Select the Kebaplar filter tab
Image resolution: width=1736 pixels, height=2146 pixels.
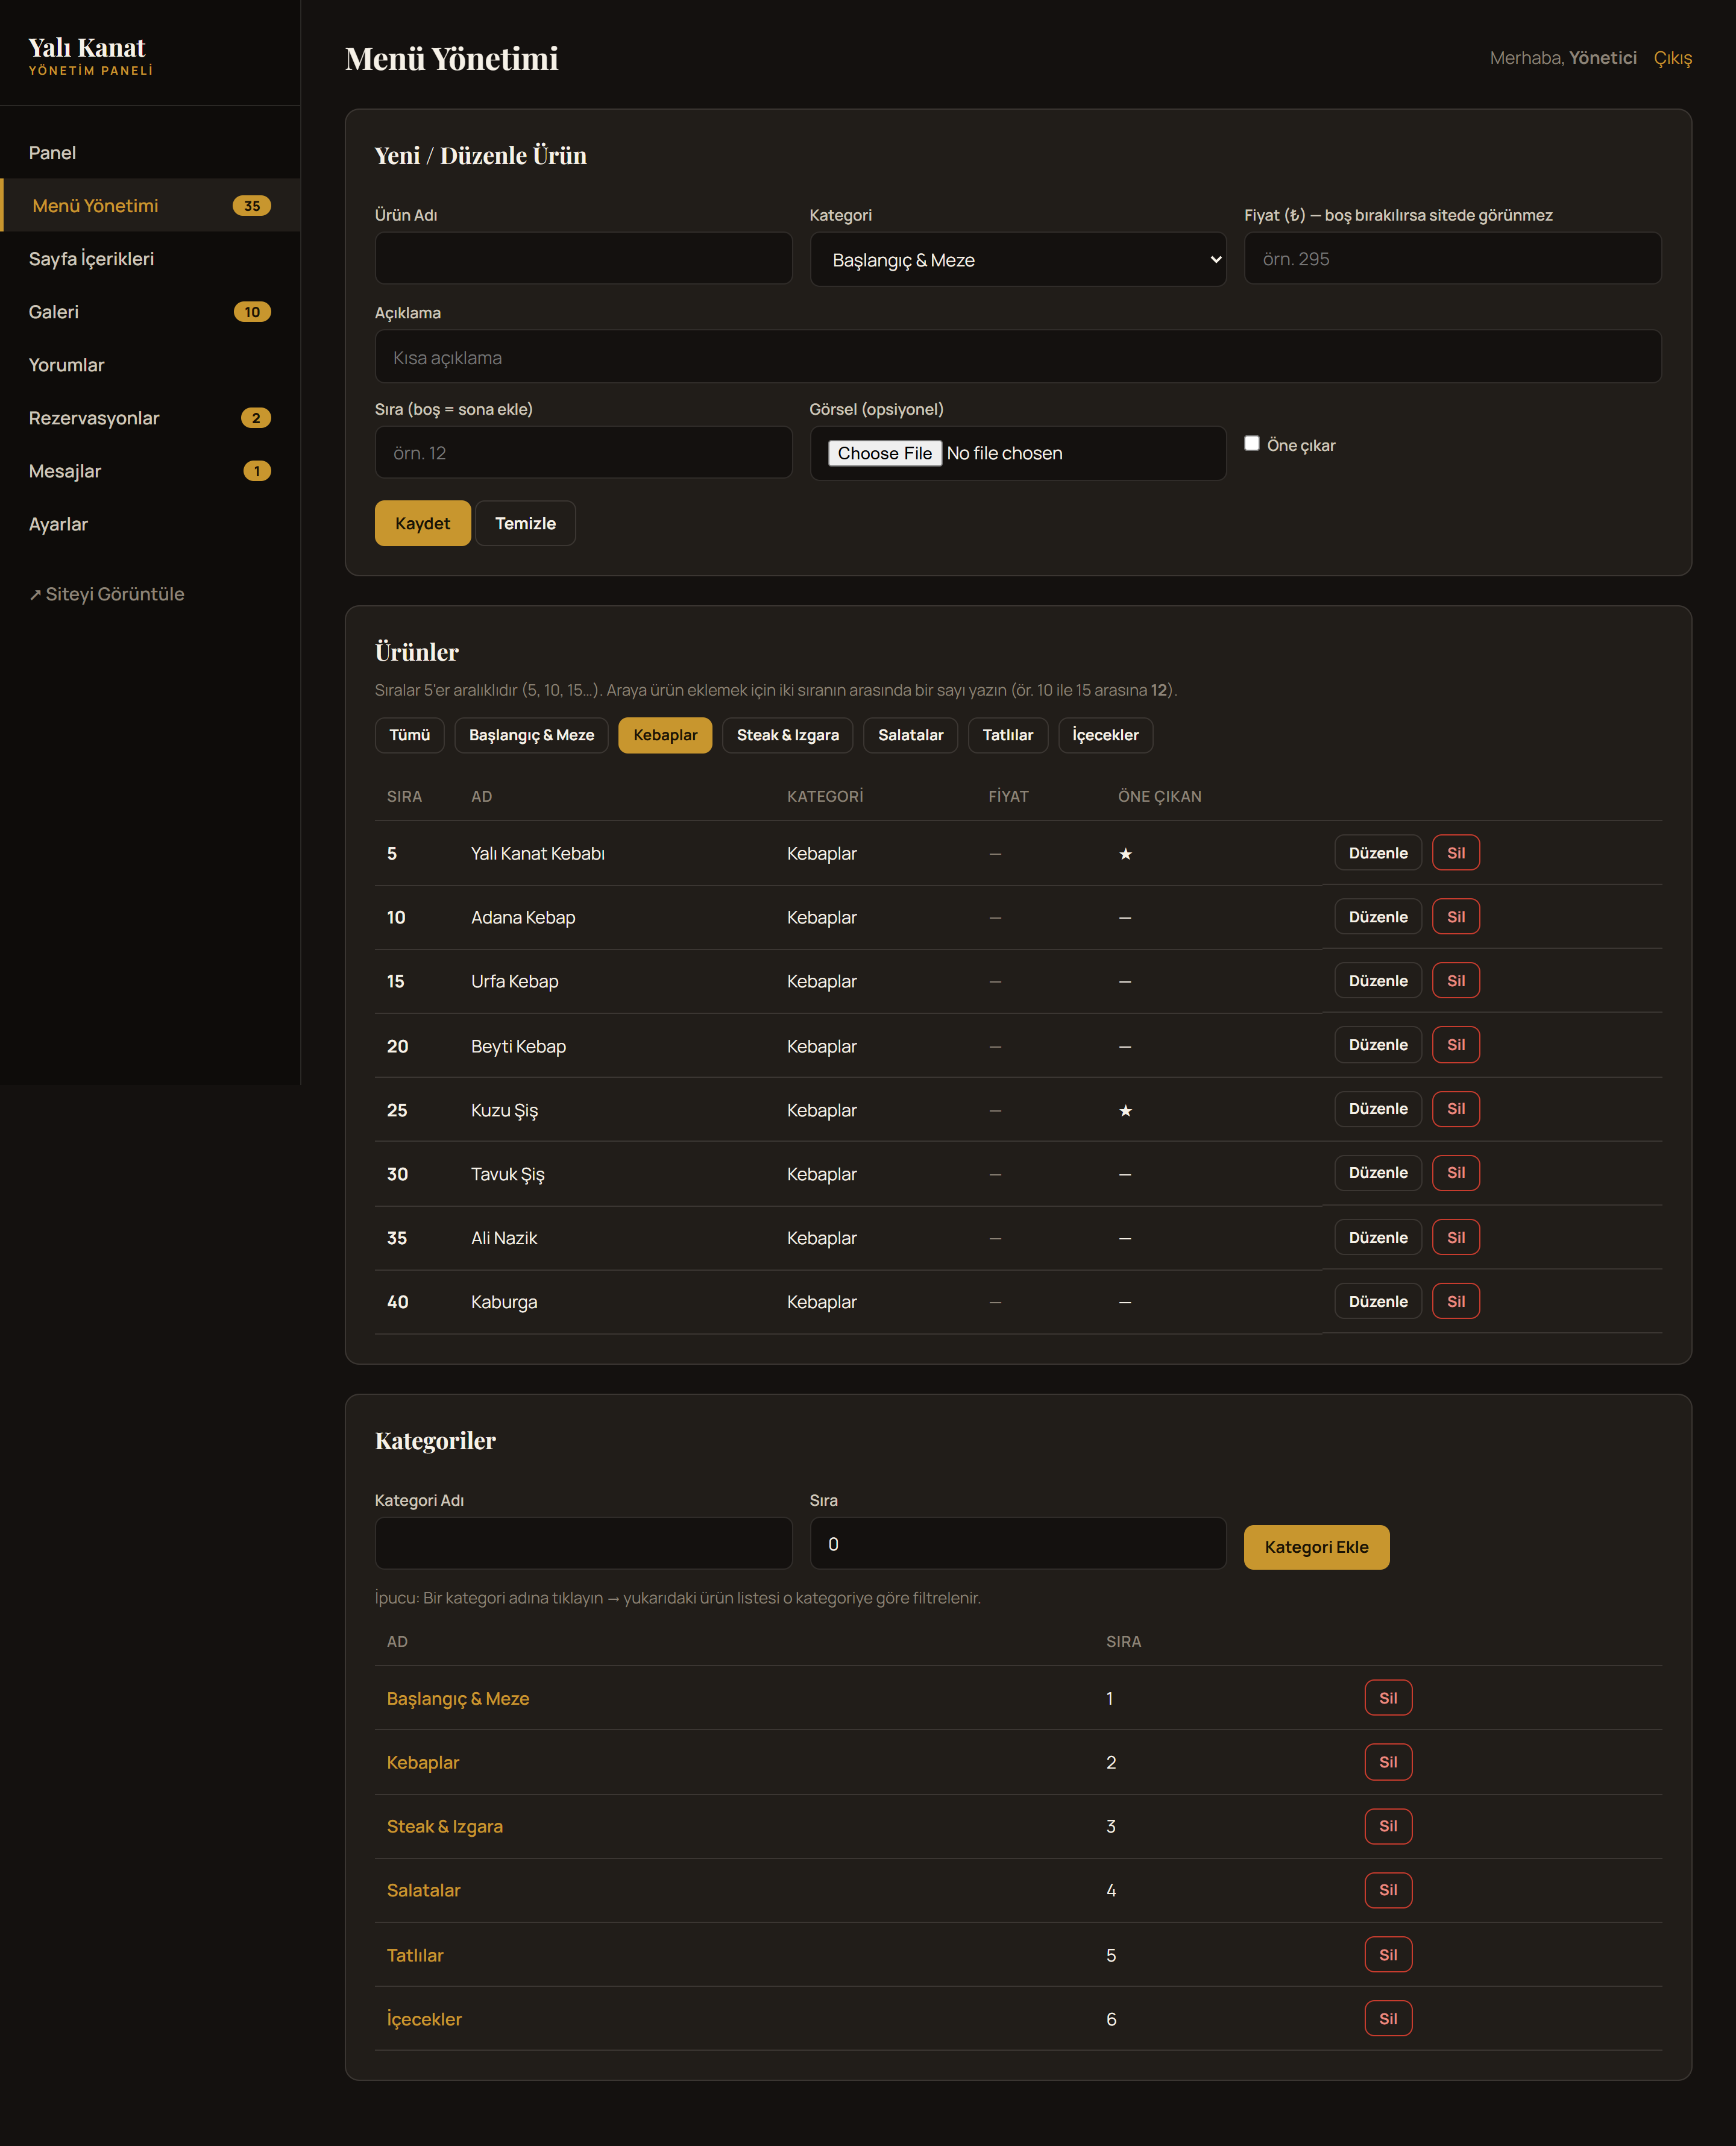665,735
